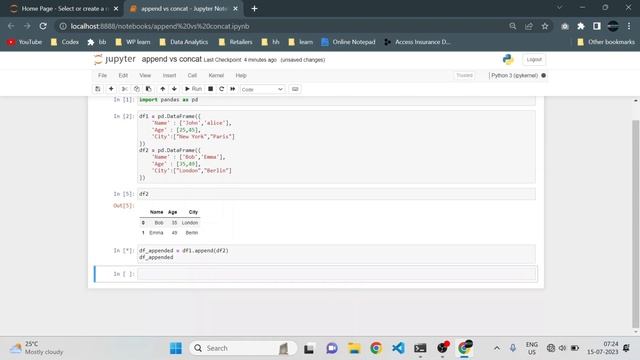Click the DataFrame definitions cell
This screenshot has width=640, height=360.
[x=336, y=147]
